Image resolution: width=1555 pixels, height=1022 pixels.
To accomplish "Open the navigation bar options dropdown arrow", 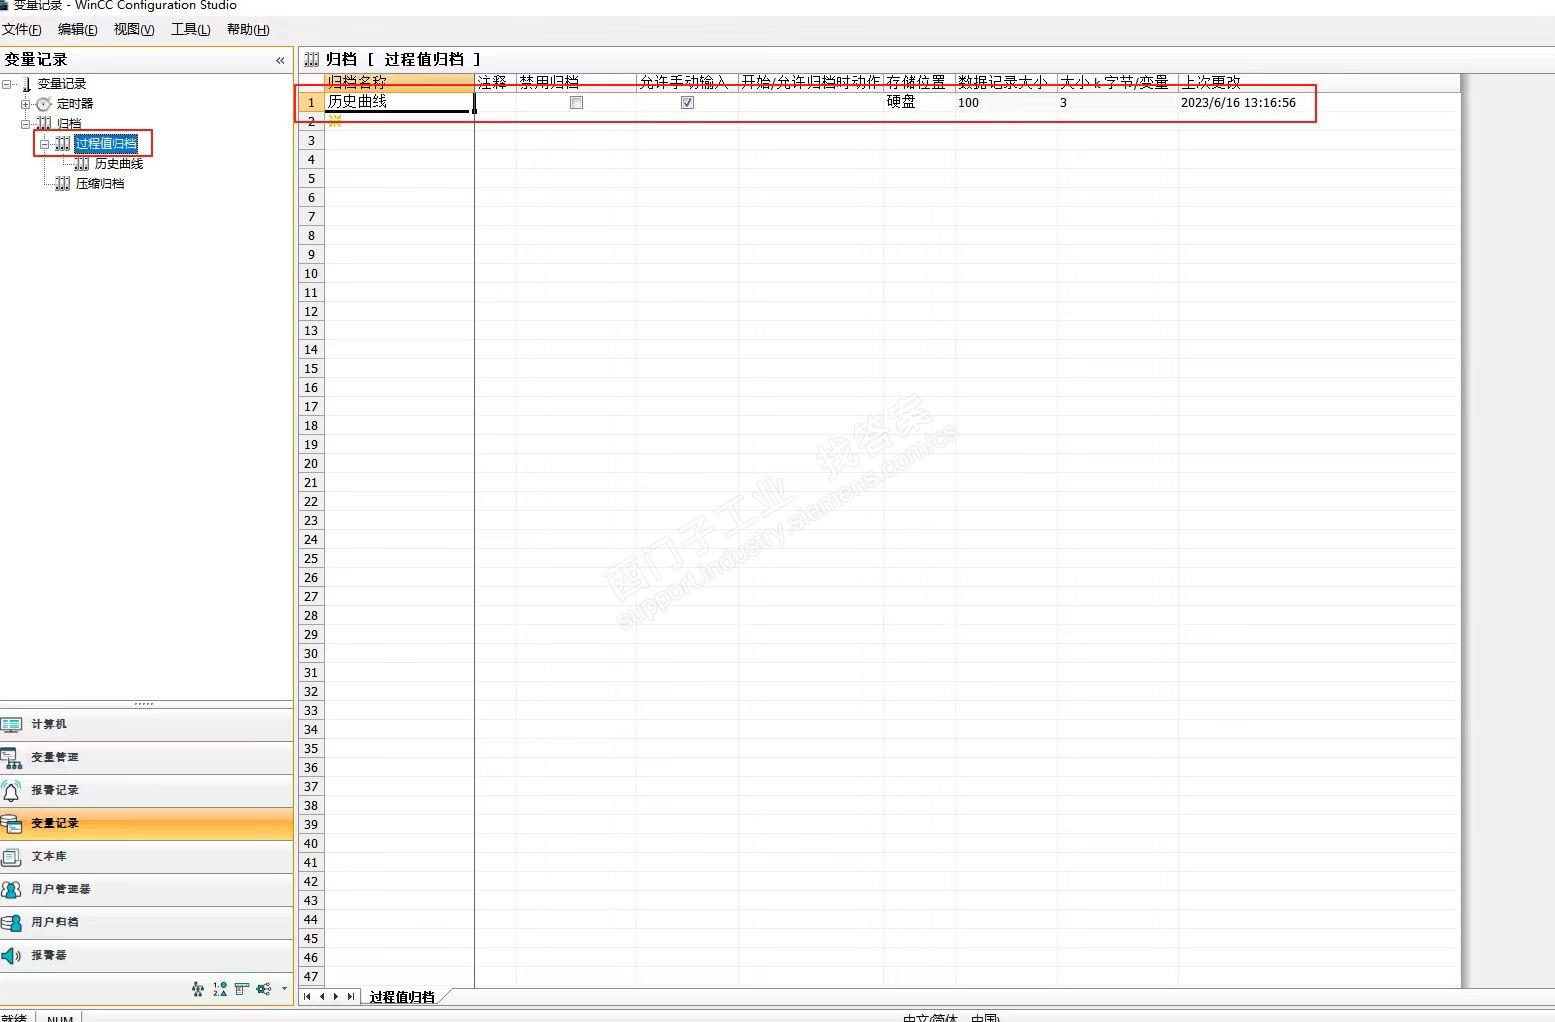I will coord(284,989).
